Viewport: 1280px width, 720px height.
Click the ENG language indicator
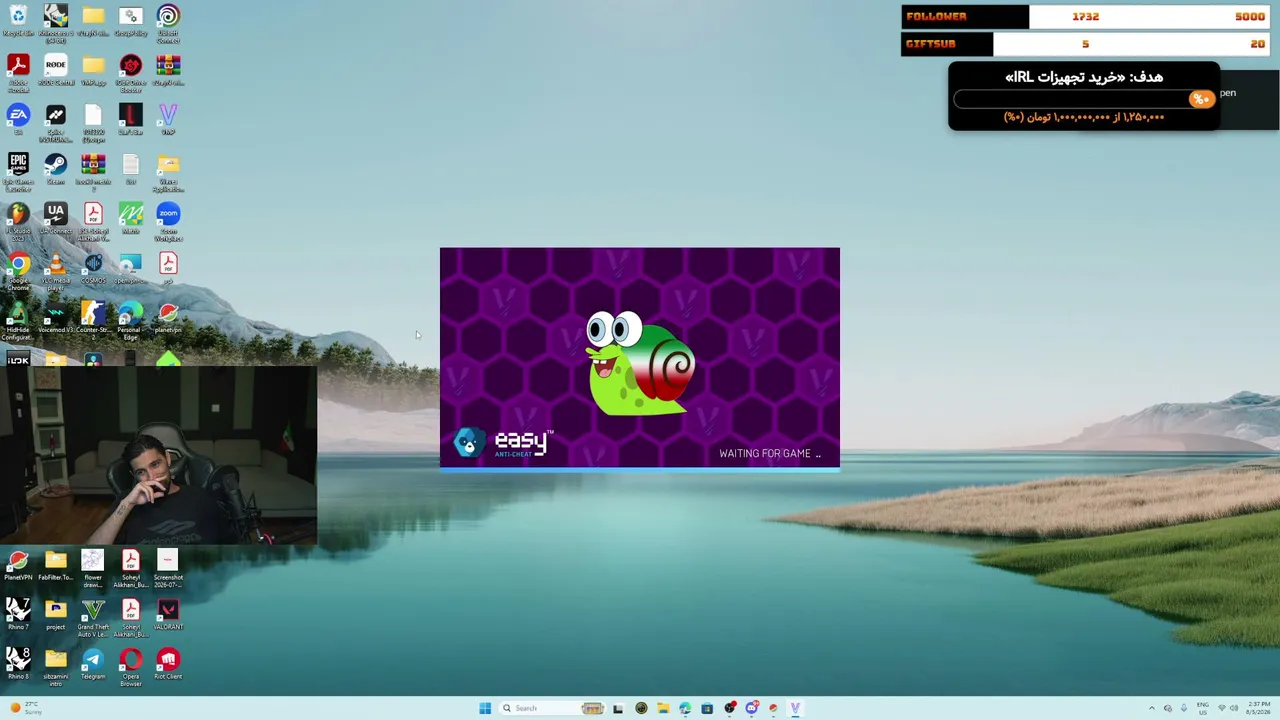(1203, 708)
